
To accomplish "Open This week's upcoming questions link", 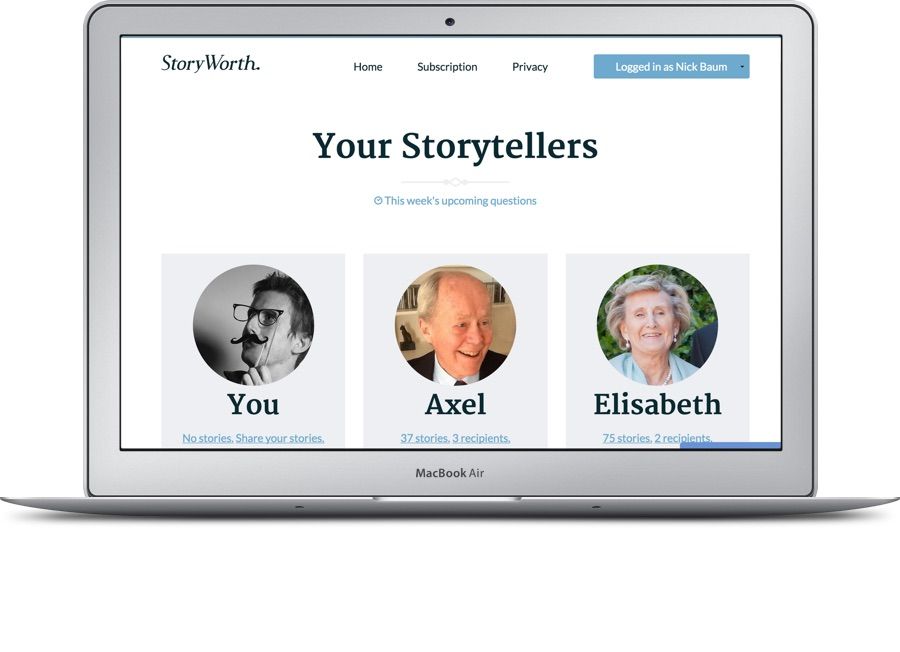I will point(460,200).
